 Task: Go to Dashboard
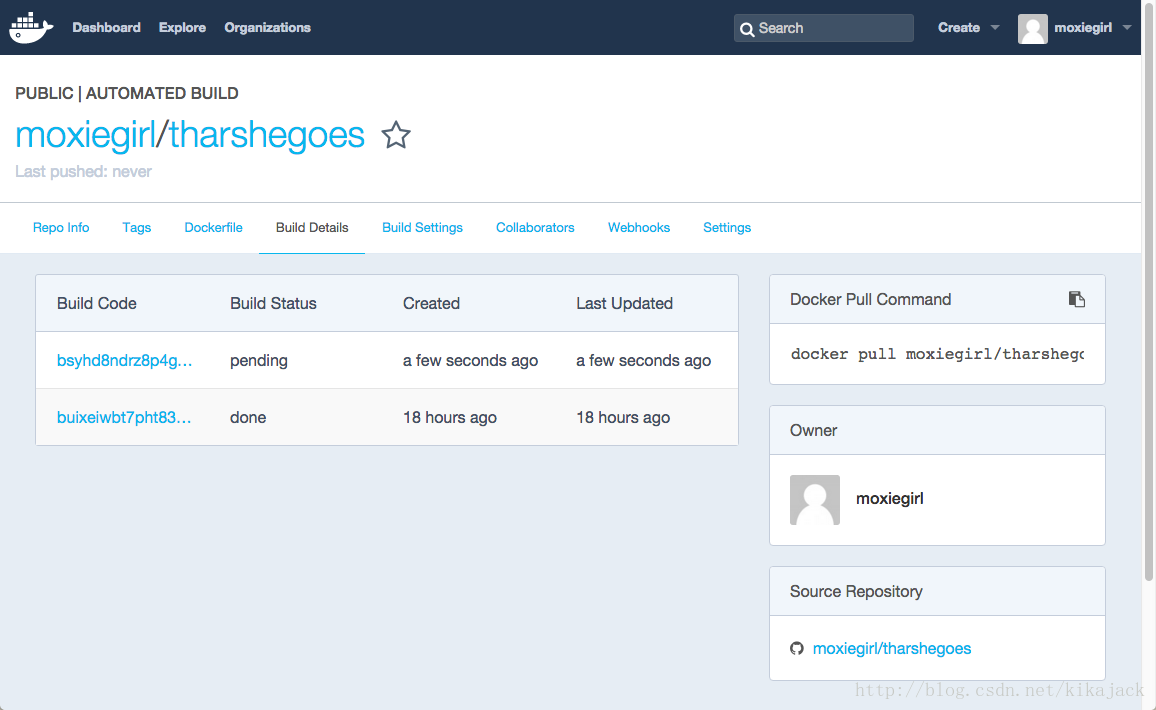coord(106,28)
